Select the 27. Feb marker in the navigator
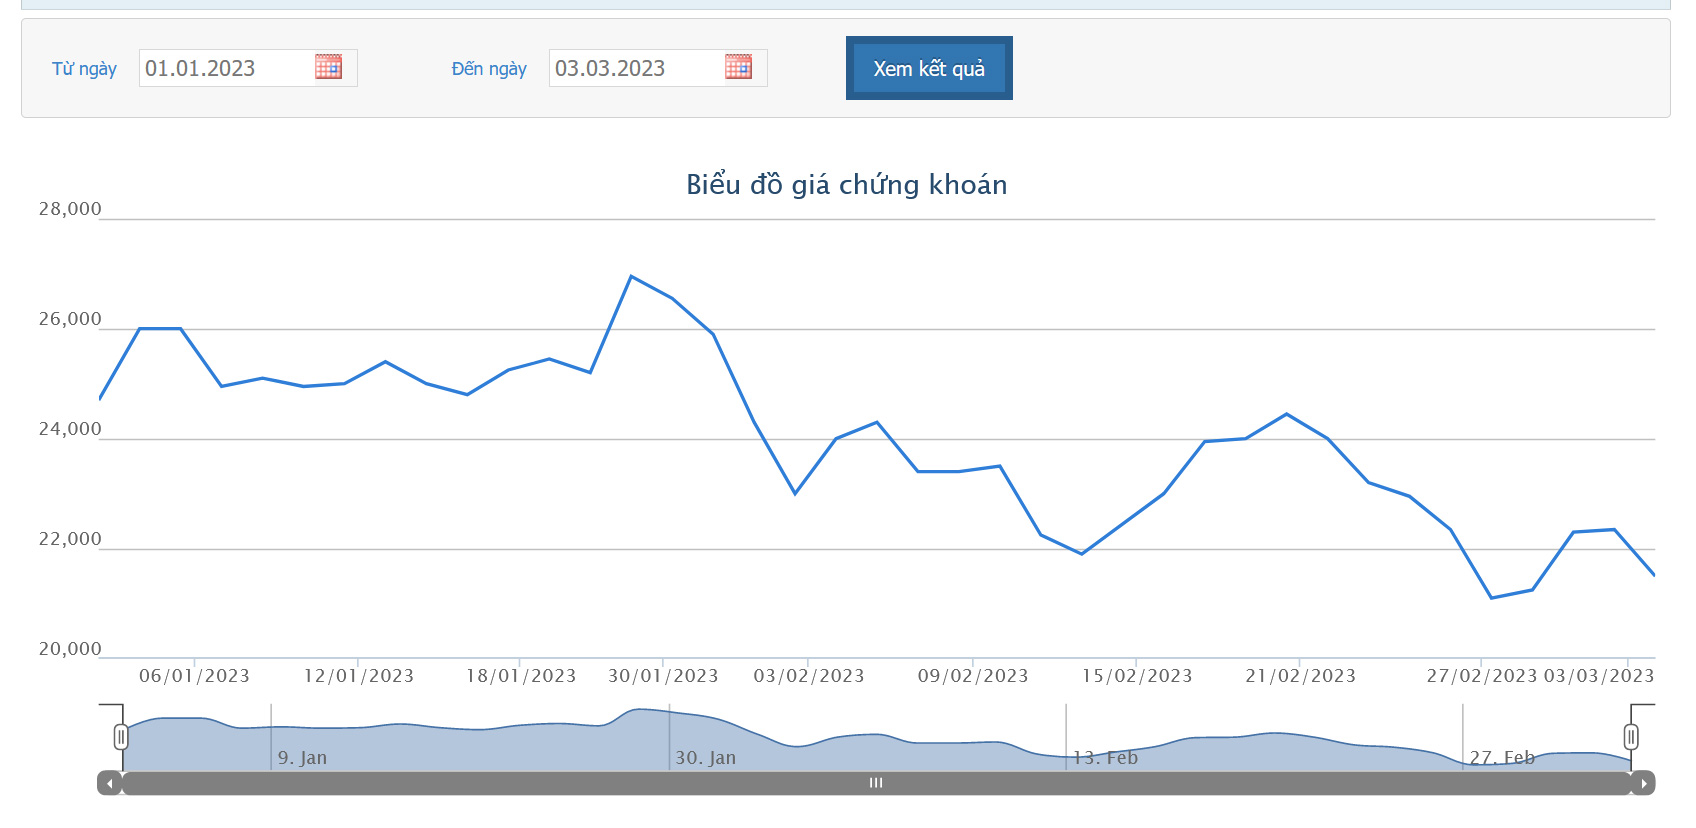The image size is (1696, 828). tap(1502, 758)
